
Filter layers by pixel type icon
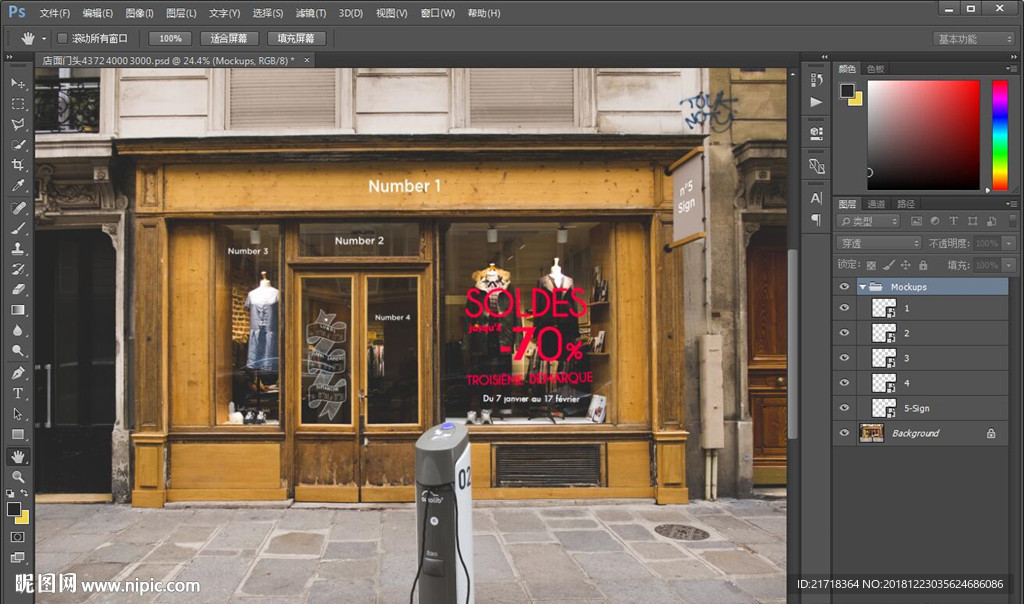(916, 221)
